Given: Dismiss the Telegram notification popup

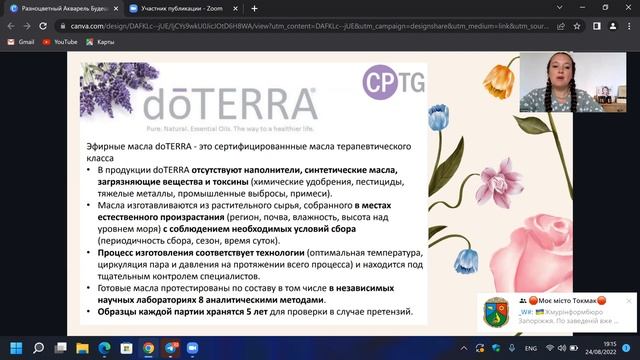Looking at the screenshot, I should click(629, 301).
